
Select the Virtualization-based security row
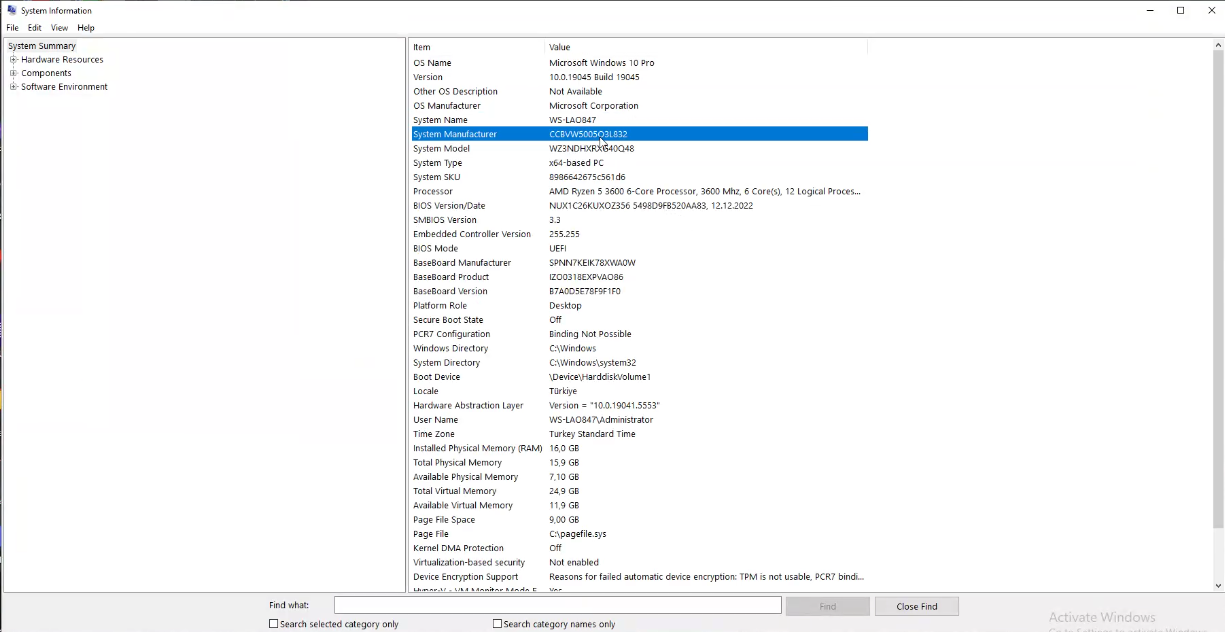point(640,563)
